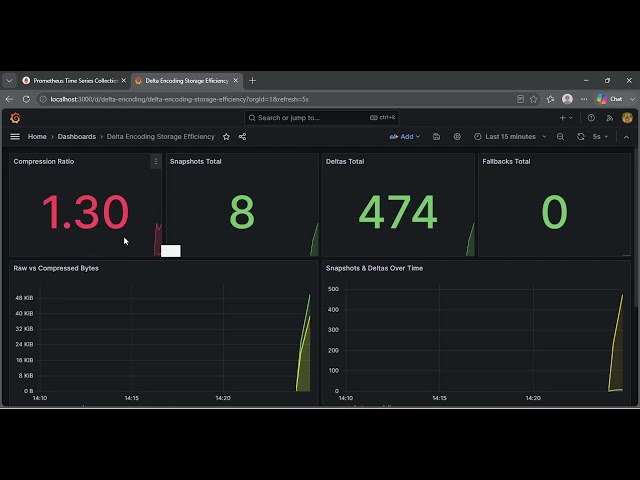Viewport: 640px width, 480px height.
Task: Collapse the top toolbar with chevron
Action: coord(627,137)
